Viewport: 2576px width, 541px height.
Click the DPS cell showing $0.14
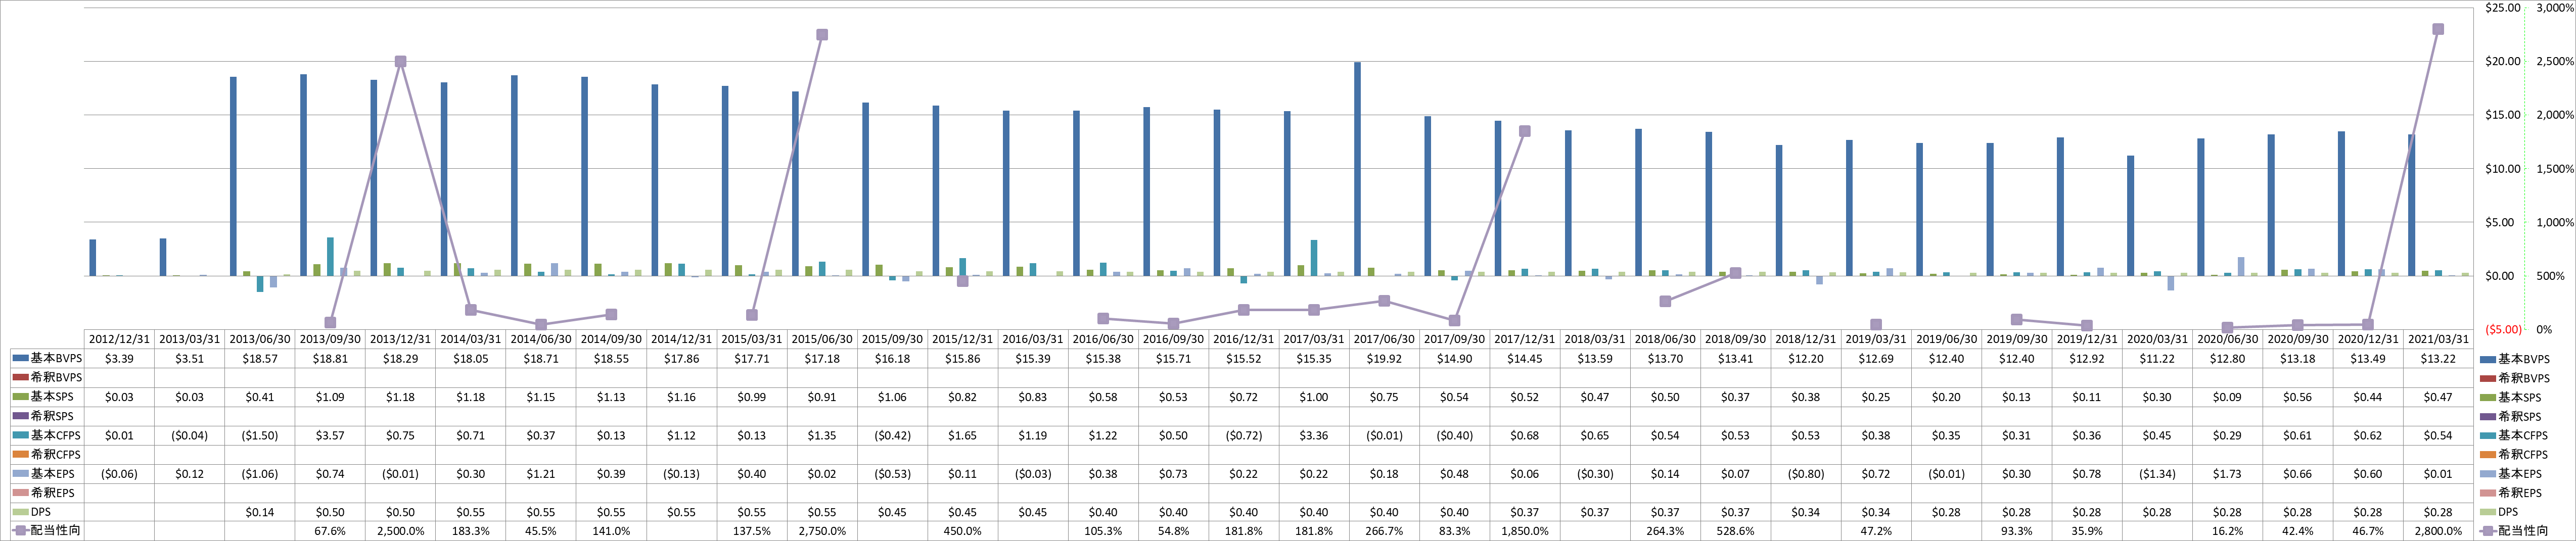[x=260, y=512]
